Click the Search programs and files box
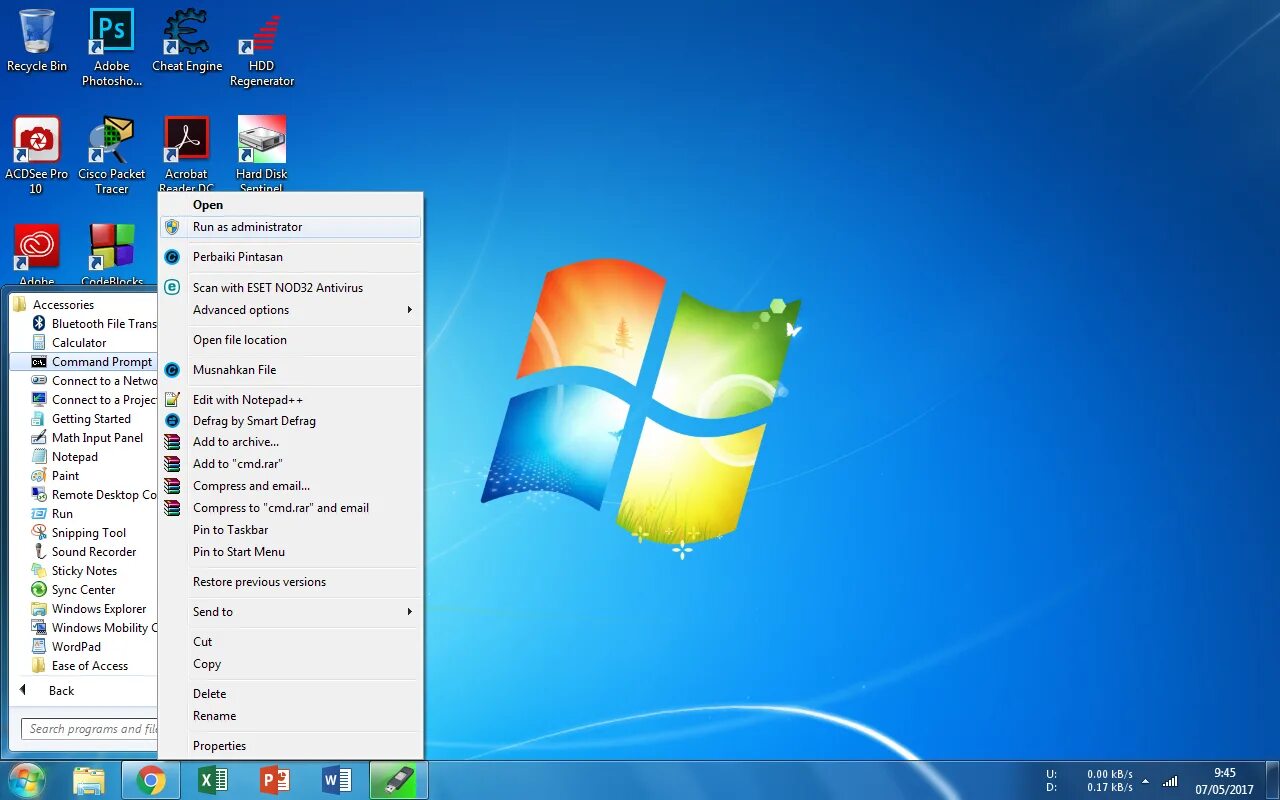 click(x=90, y=729)
